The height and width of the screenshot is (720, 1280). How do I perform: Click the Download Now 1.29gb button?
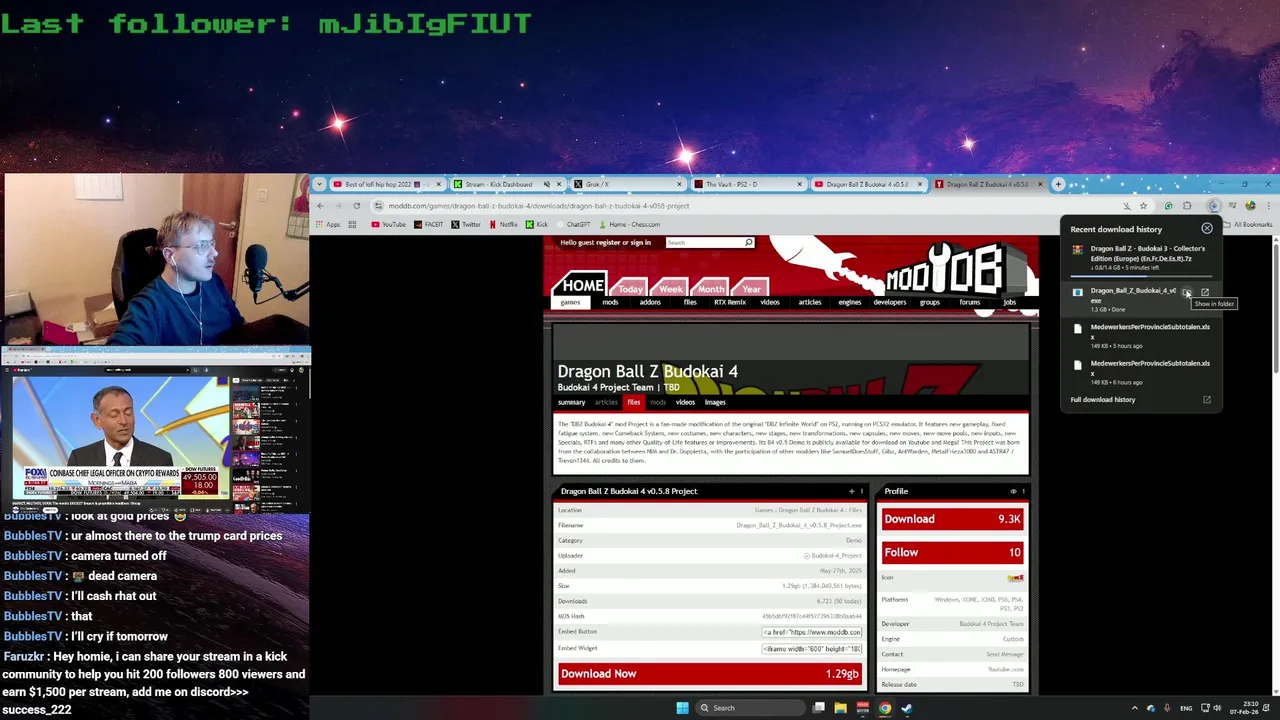point(709,674)
